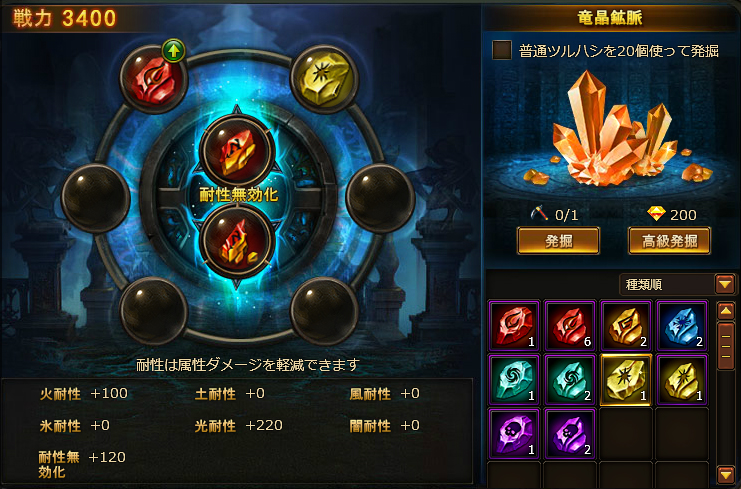741x489 pixels.
Task: Pick the red crystal with quantity 6
Action: (569, 326)
